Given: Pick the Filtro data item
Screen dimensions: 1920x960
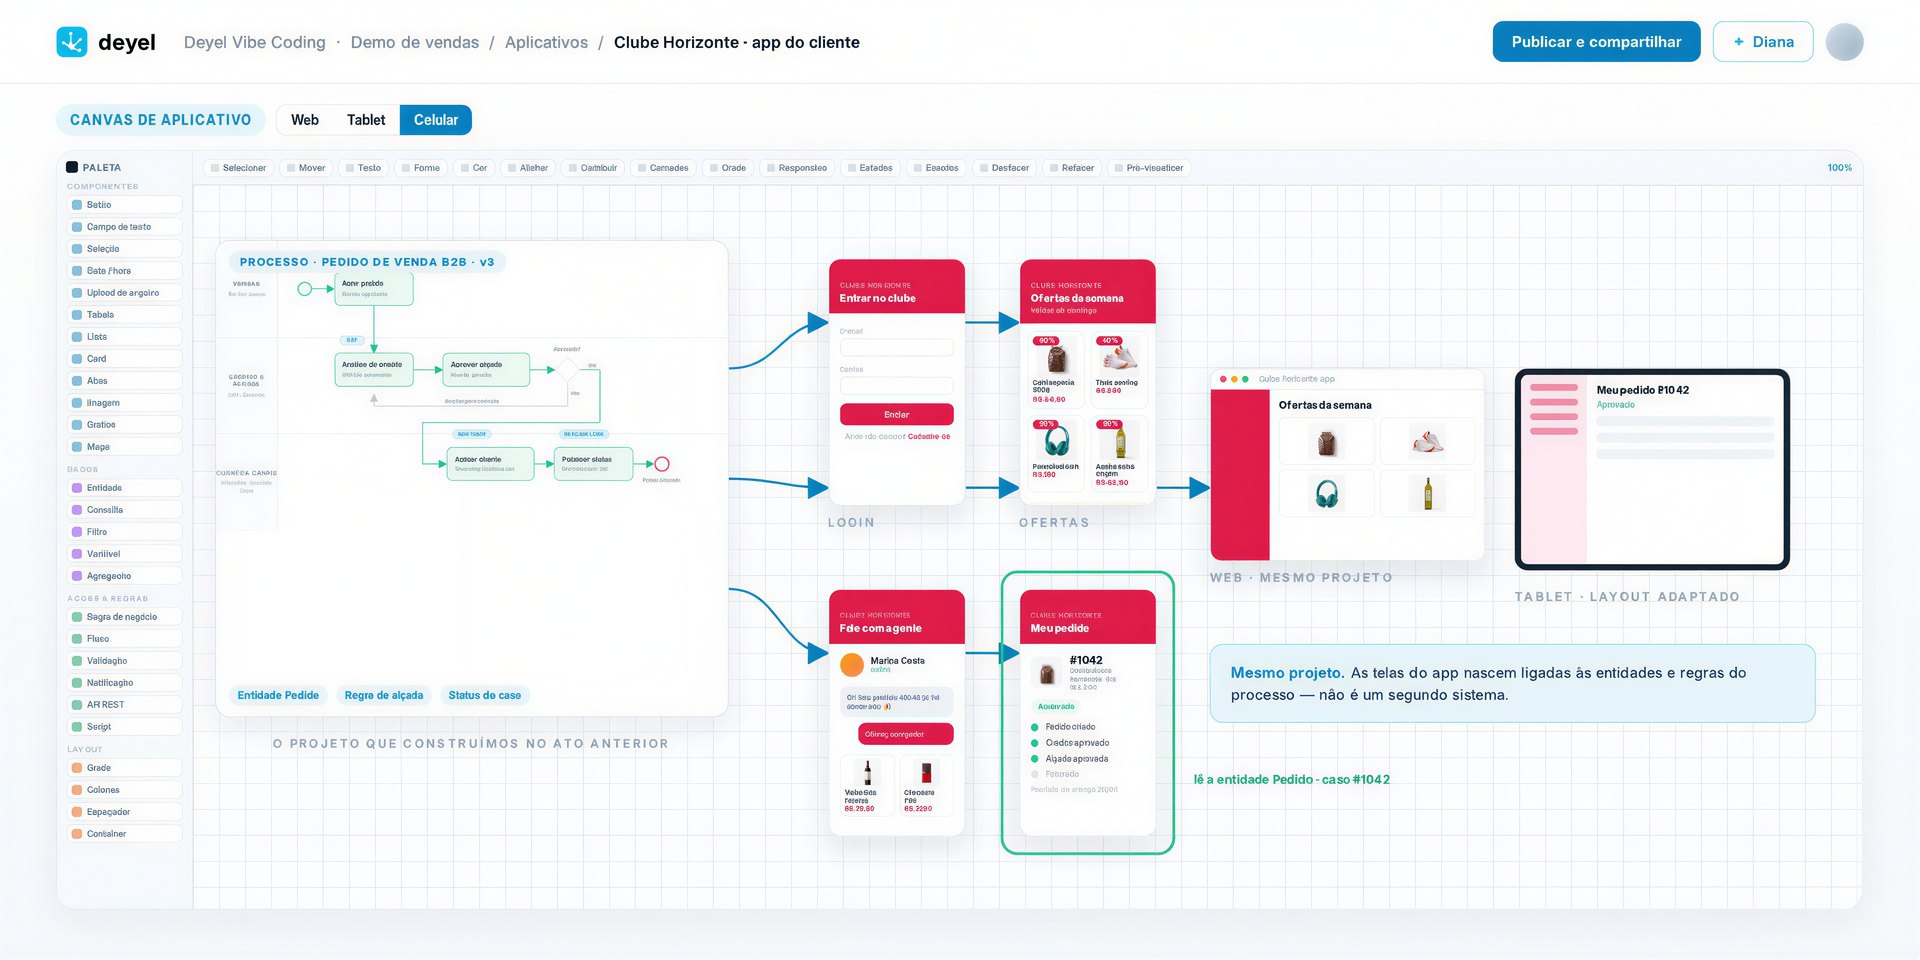Looking at the screenshot, I should pyautogui.click(x=125, y=532).
